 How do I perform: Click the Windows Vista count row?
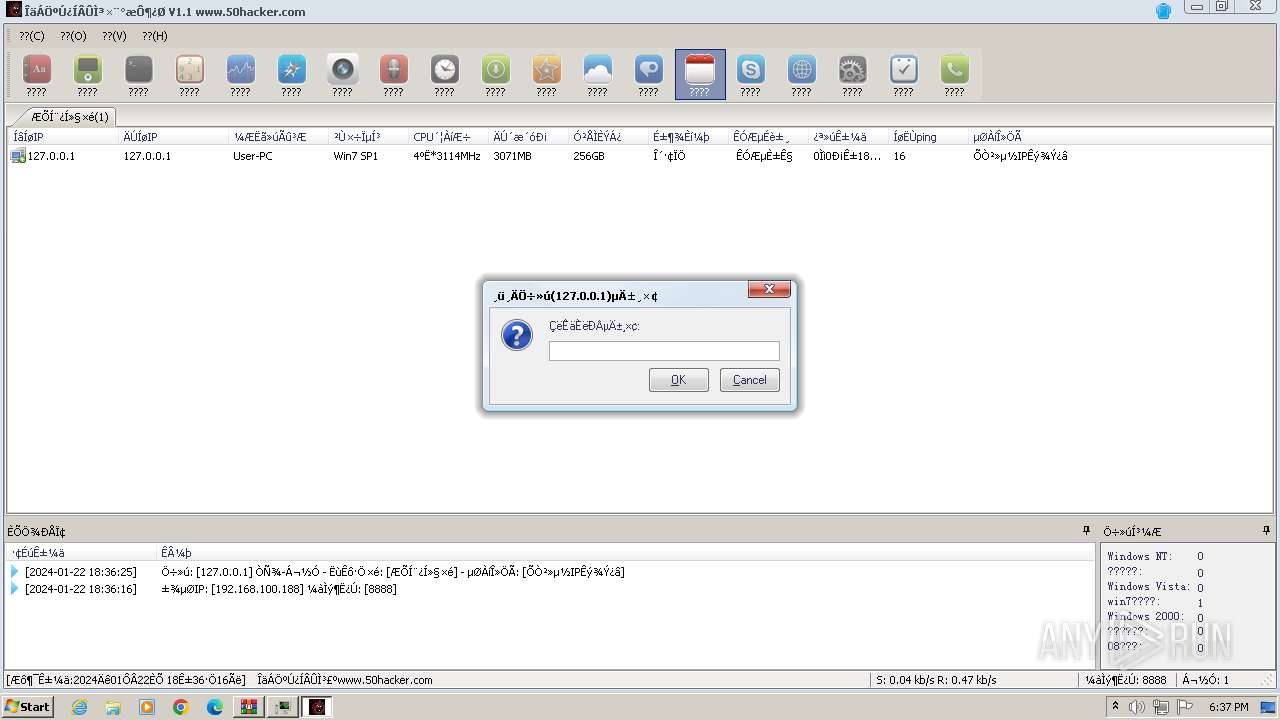pos(1155,587)
